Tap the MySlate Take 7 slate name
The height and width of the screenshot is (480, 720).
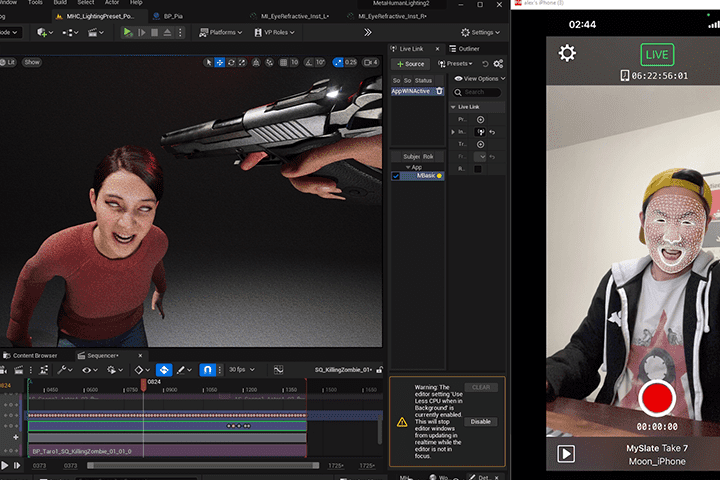657,448
